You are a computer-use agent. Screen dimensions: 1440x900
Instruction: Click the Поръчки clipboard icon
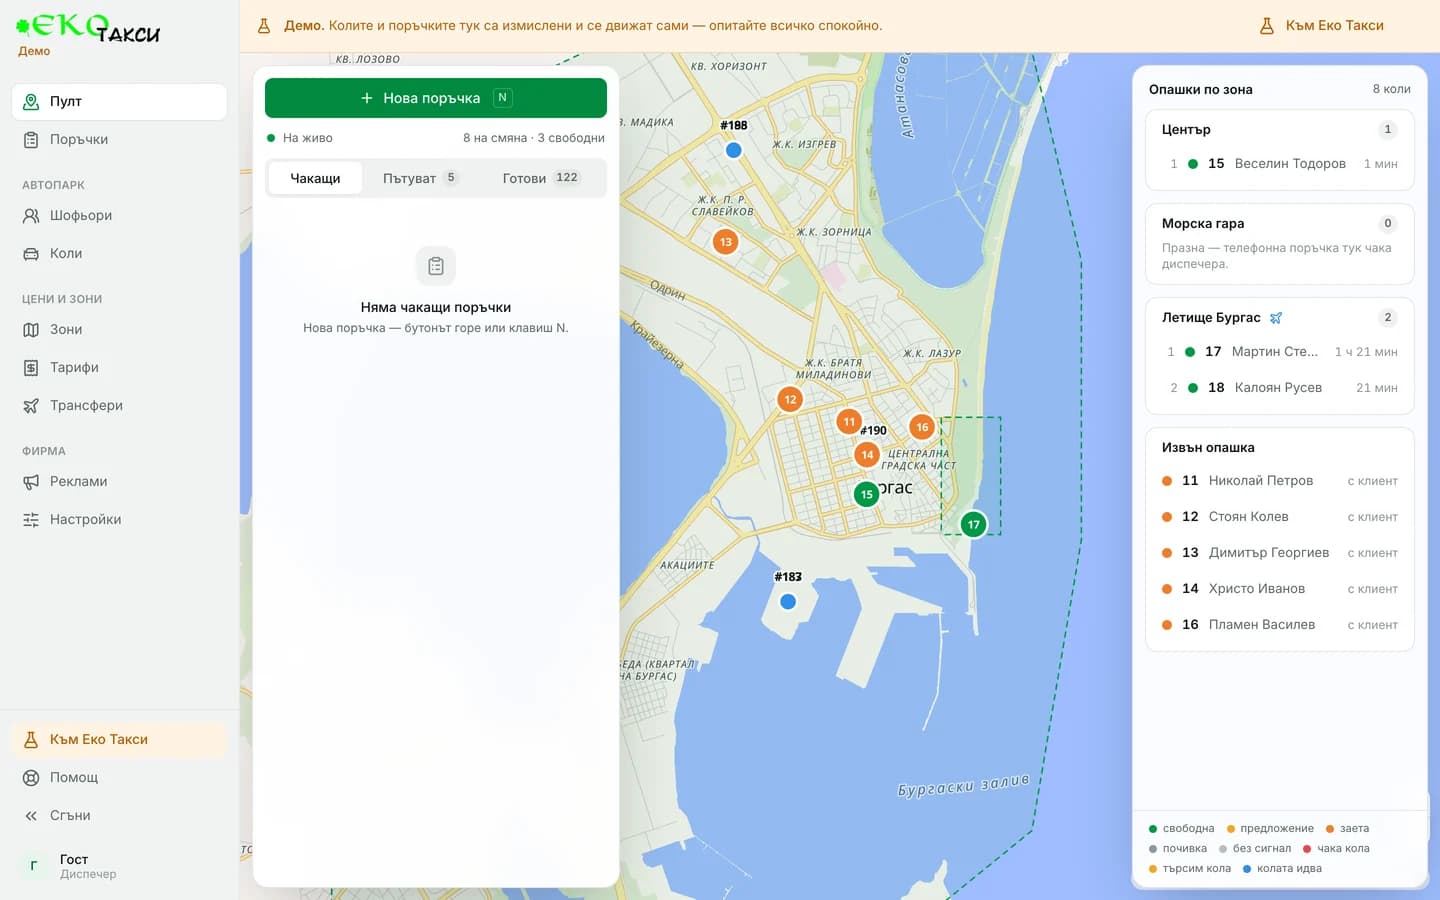pos(31,139)
